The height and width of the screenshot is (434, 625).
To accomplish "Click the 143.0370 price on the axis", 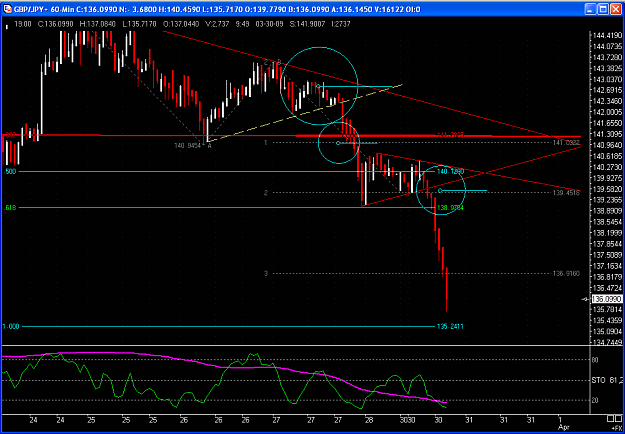I will 607,79.
